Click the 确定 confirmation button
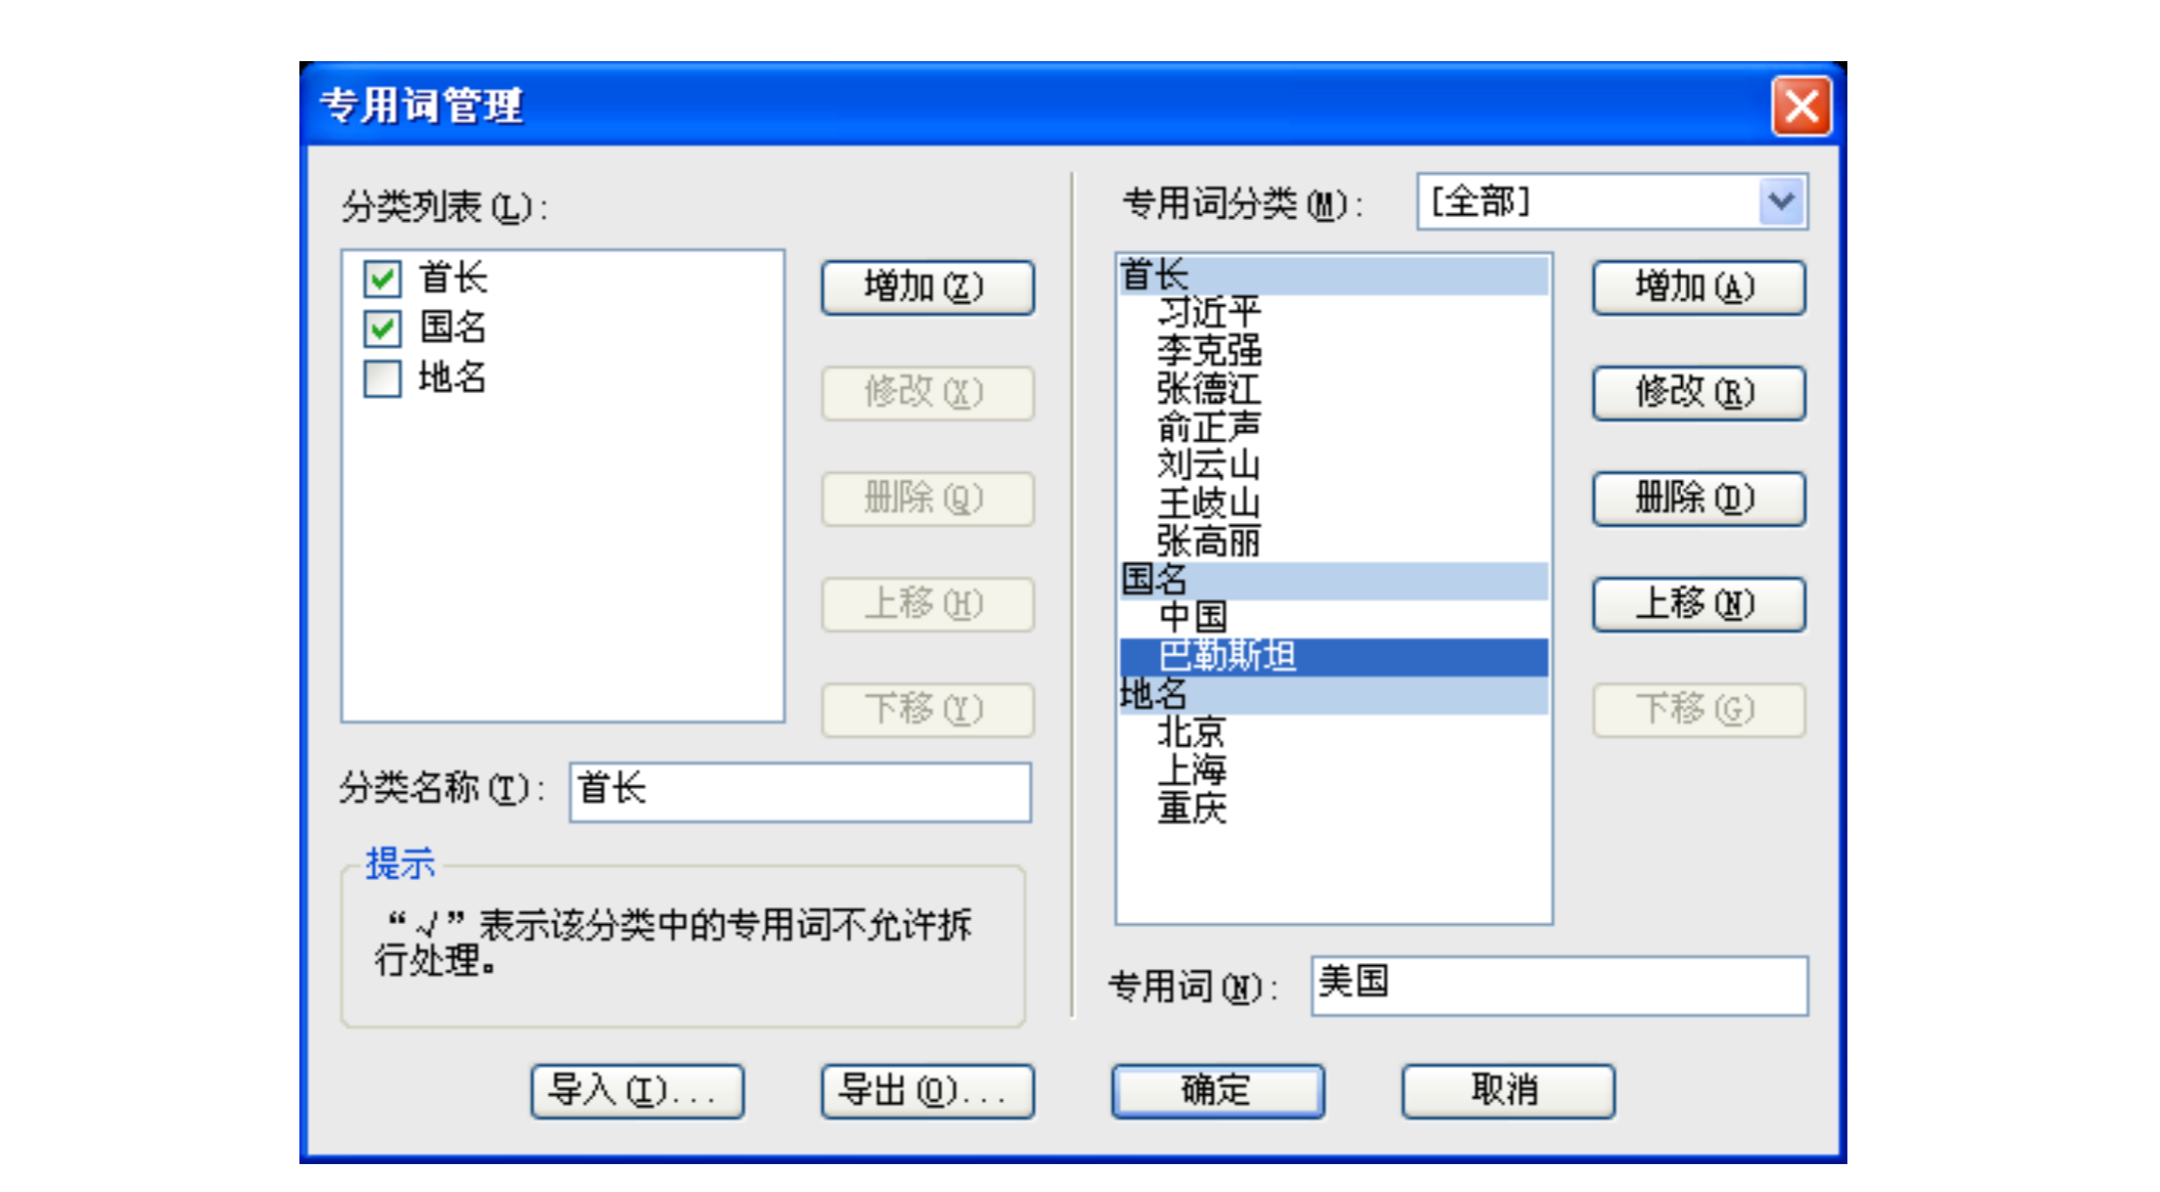 1216,1089
